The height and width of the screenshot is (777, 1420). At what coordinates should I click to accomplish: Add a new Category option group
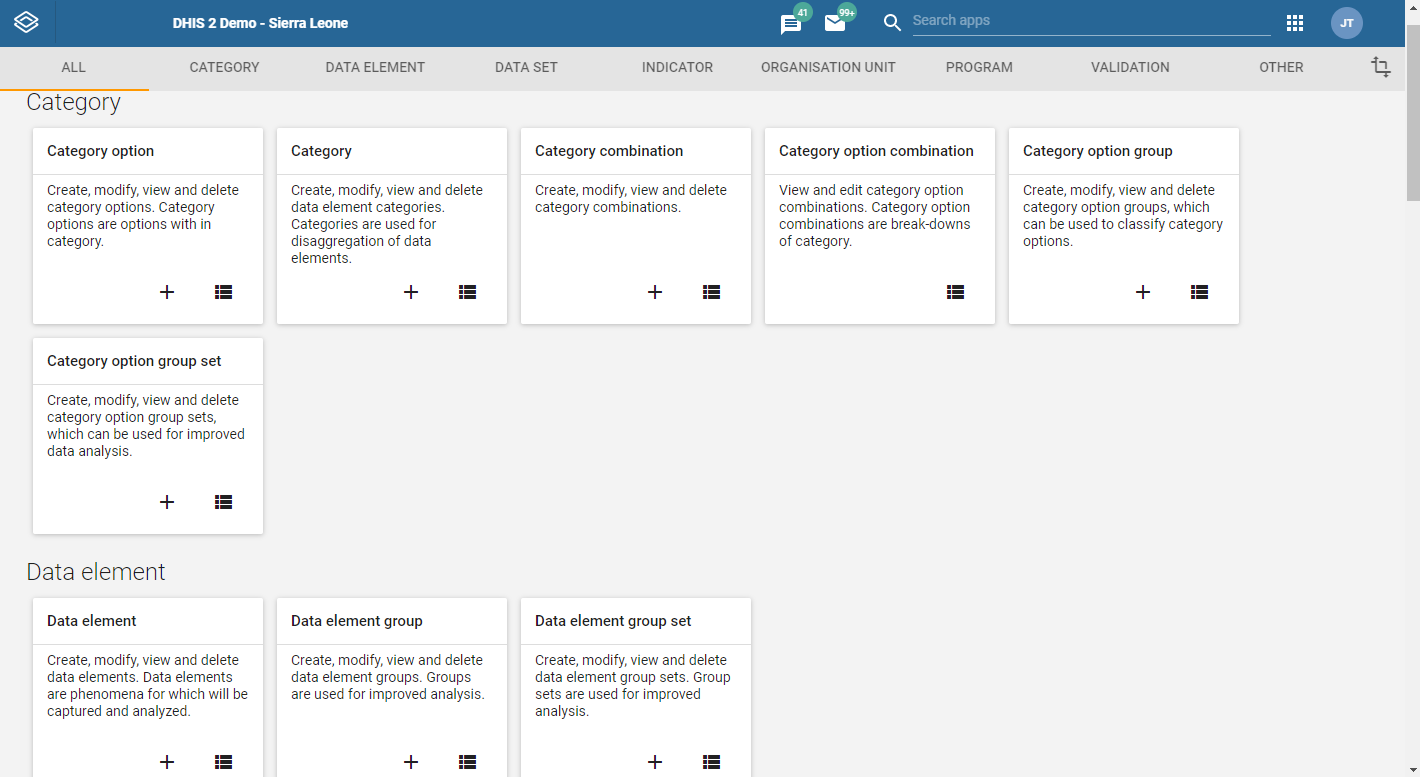tap(1143, 292)
